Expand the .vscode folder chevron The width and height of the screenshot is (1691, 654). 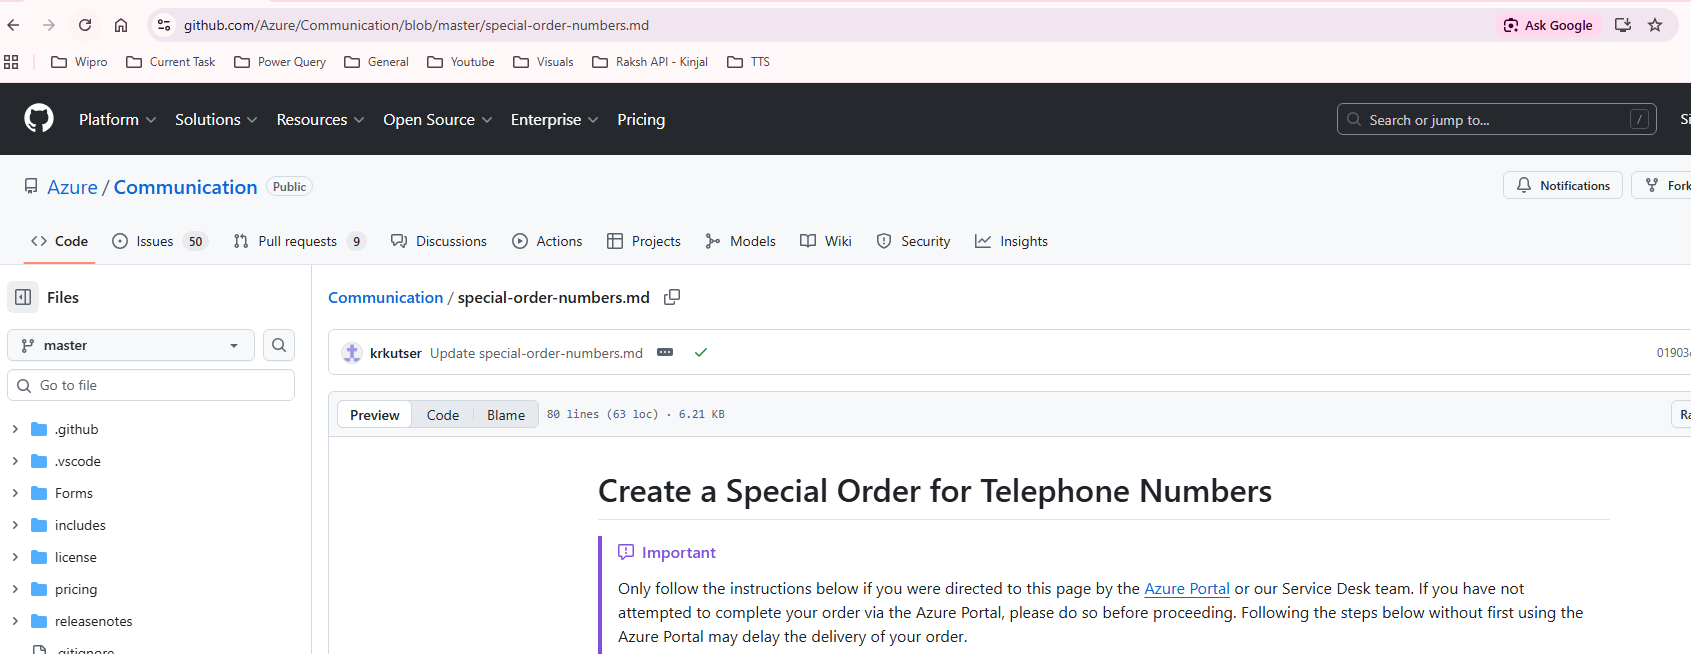[x=15, y=461]
